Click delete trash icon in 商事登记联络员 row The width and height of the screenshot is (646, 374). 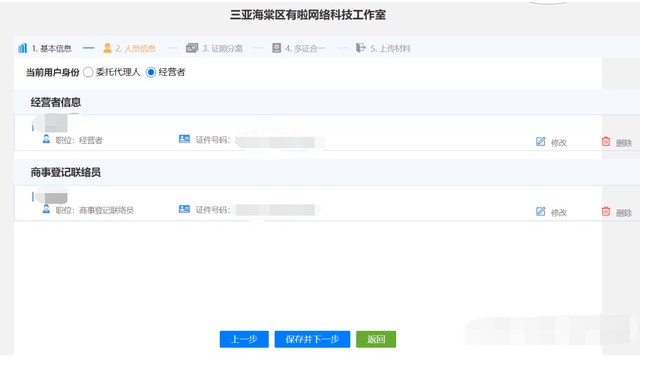pyautogui.click(x=606, y=212)
